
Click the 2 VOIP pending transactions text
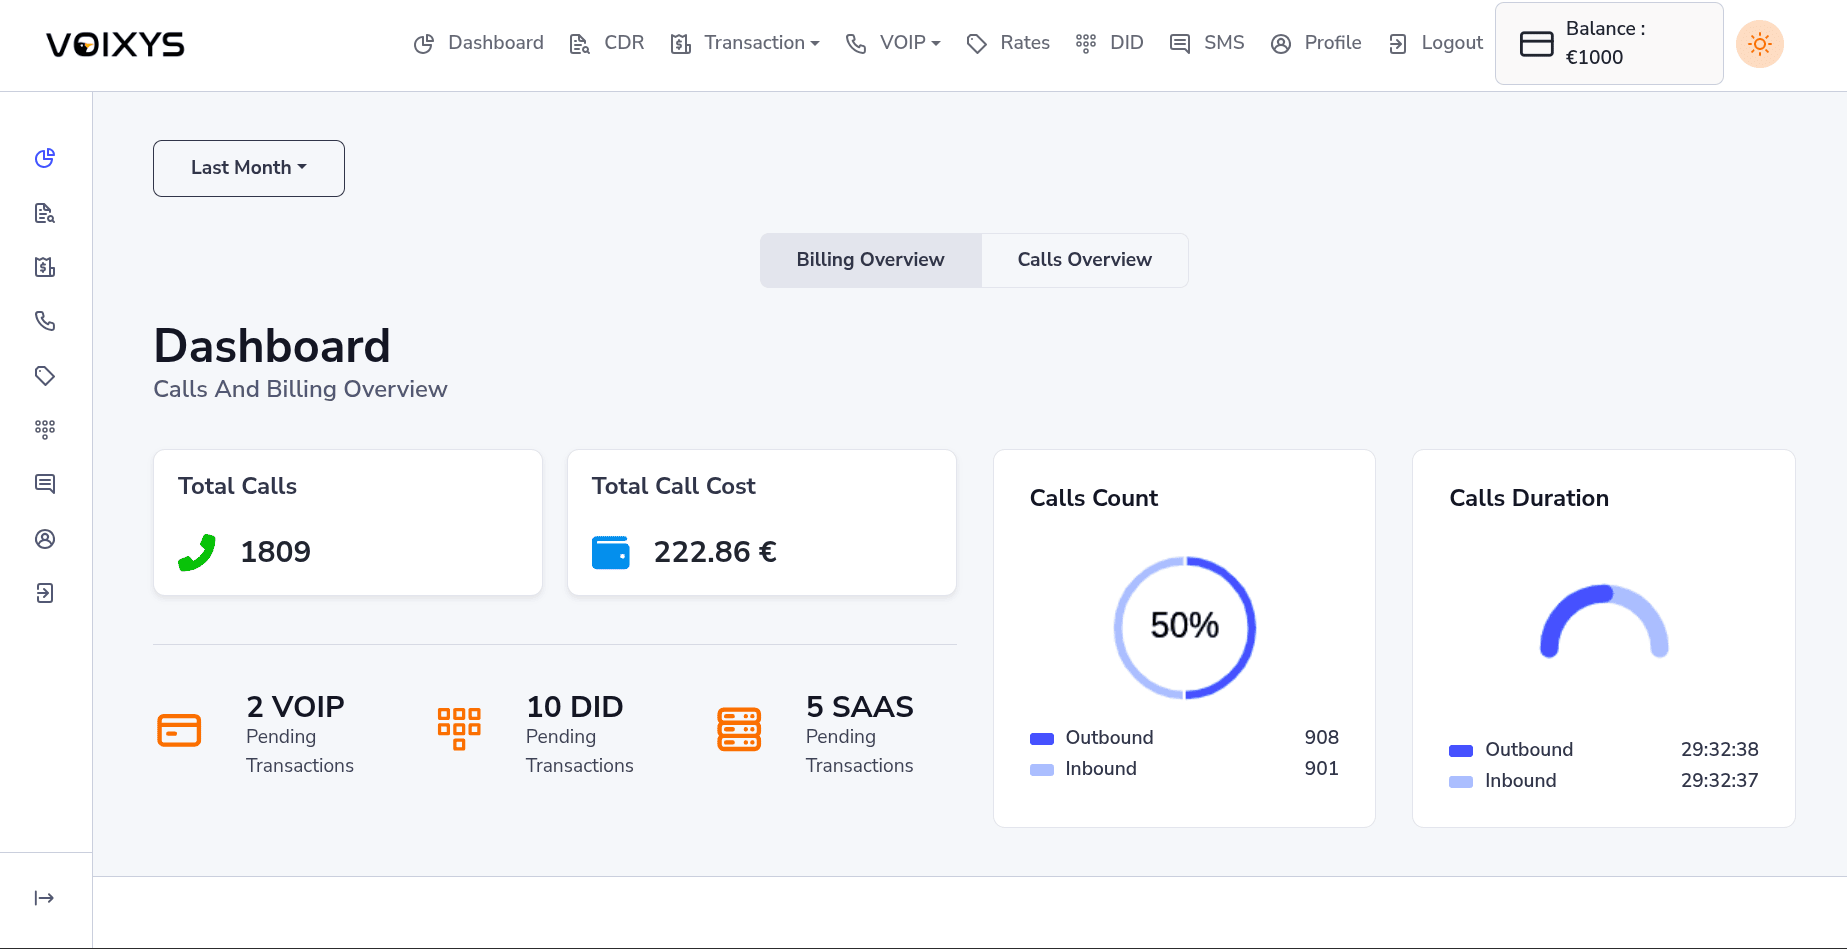(x=300, y=734)
